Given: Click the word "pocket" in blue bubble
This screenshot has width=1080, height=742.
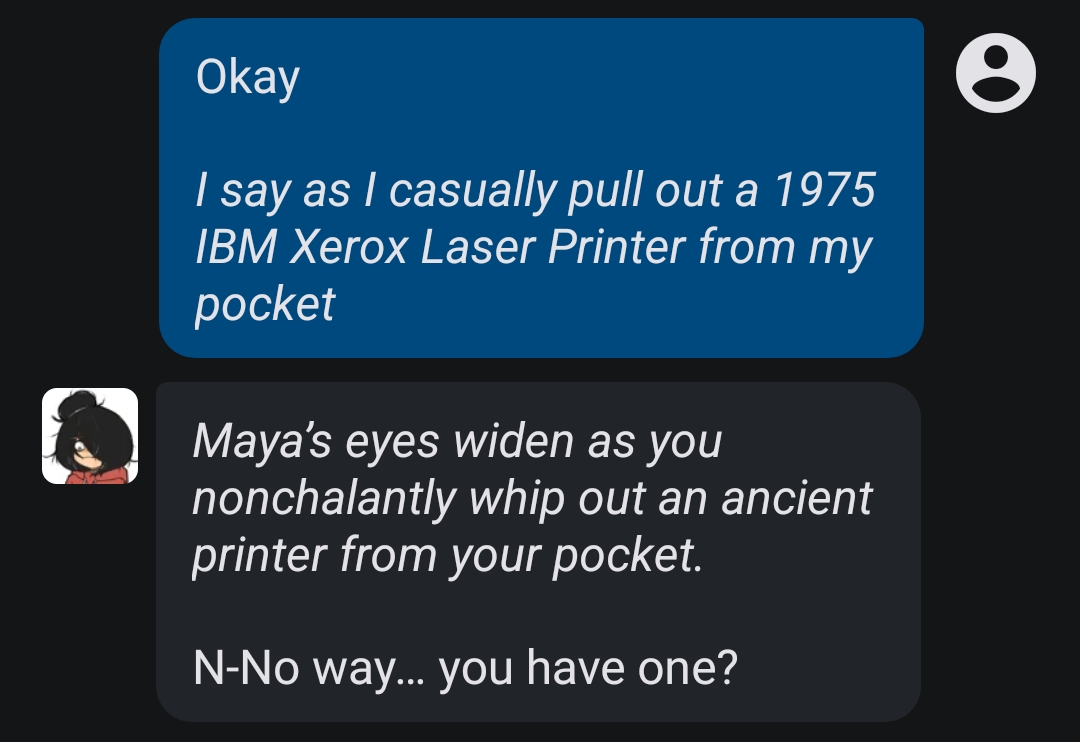Looking at the screenshot, I should tap(265, 305).
